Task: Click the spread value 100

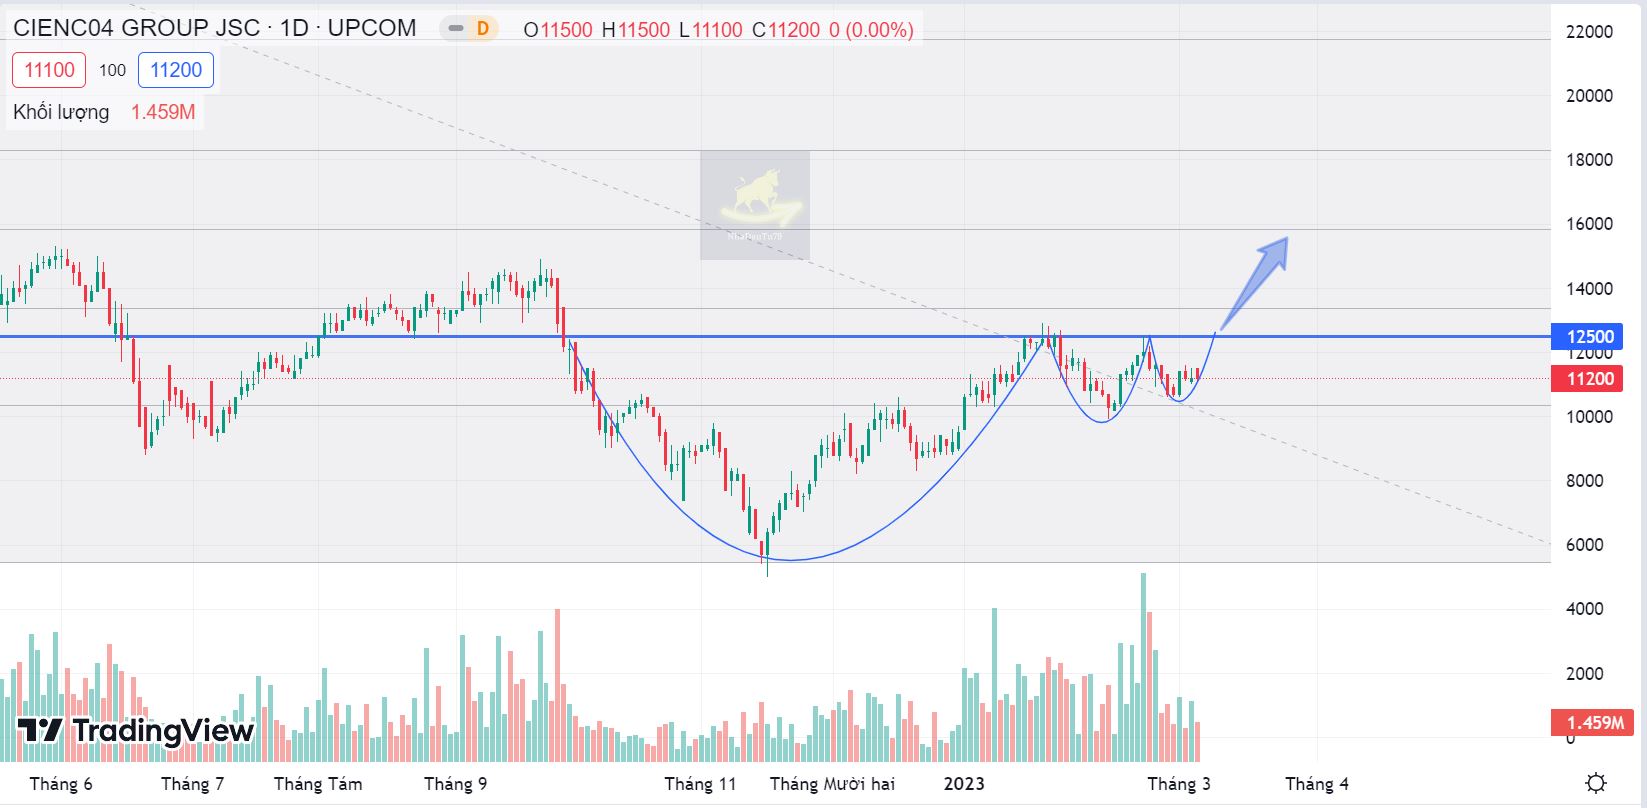Action: coord(112,70)
